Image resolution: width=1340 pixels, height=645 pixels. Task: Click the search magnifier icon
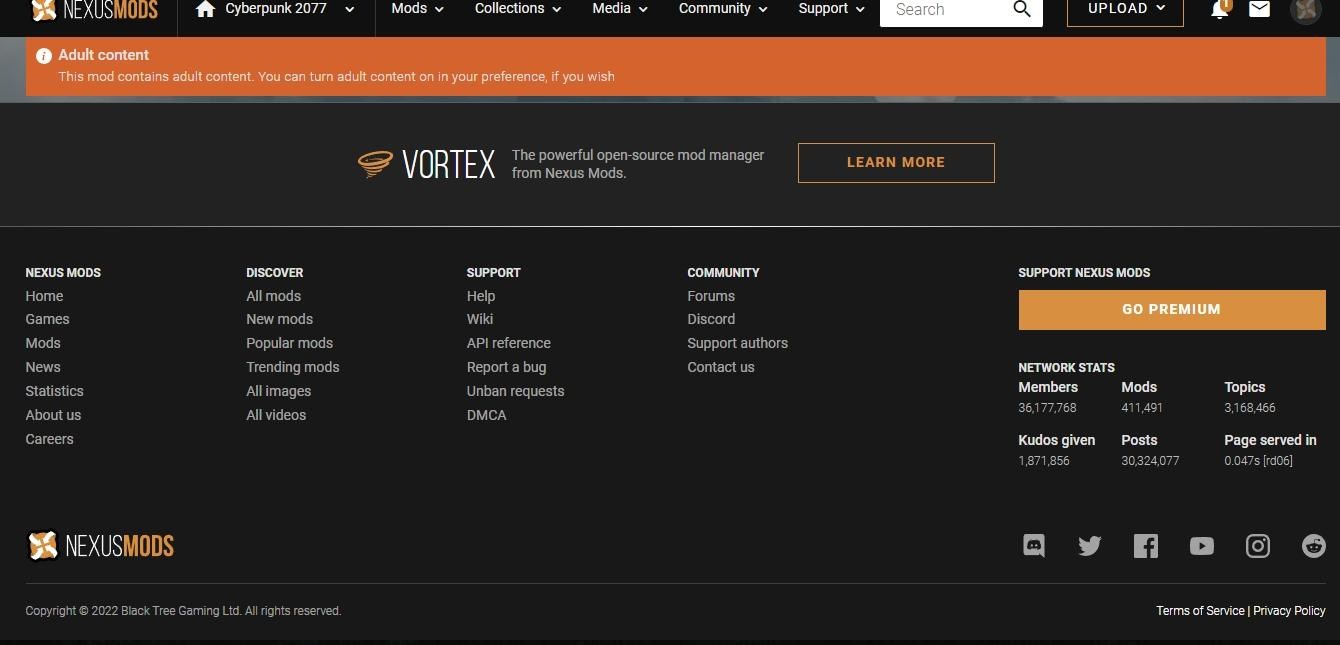tap(1022, 9)
